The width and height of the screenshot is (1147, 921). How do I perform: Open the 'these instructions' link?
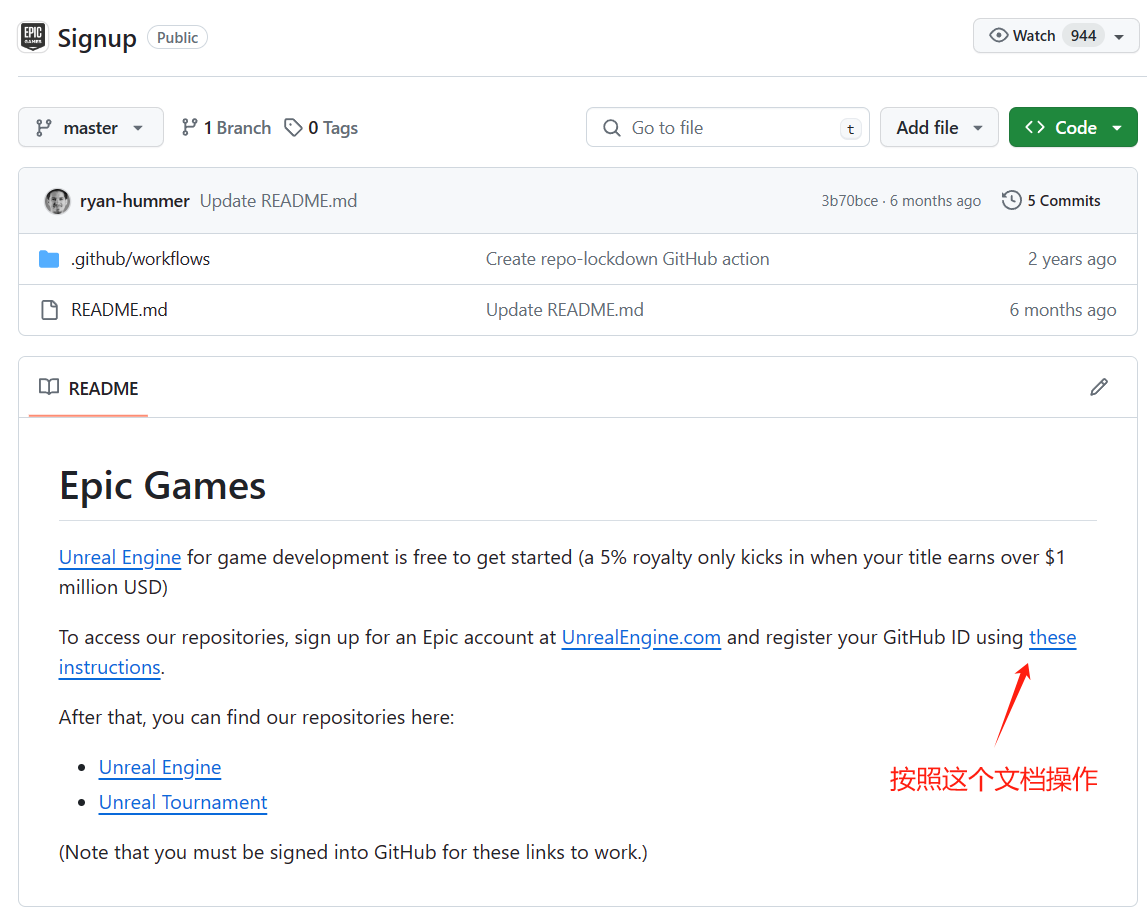point(1053,637)
